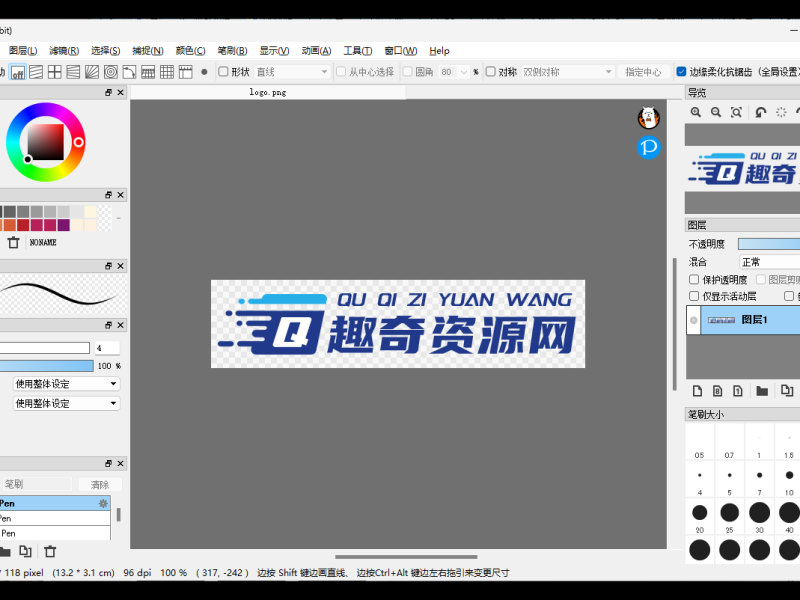Open the 颜色 color menu
The image size is (800, 600).
point(190,51)
